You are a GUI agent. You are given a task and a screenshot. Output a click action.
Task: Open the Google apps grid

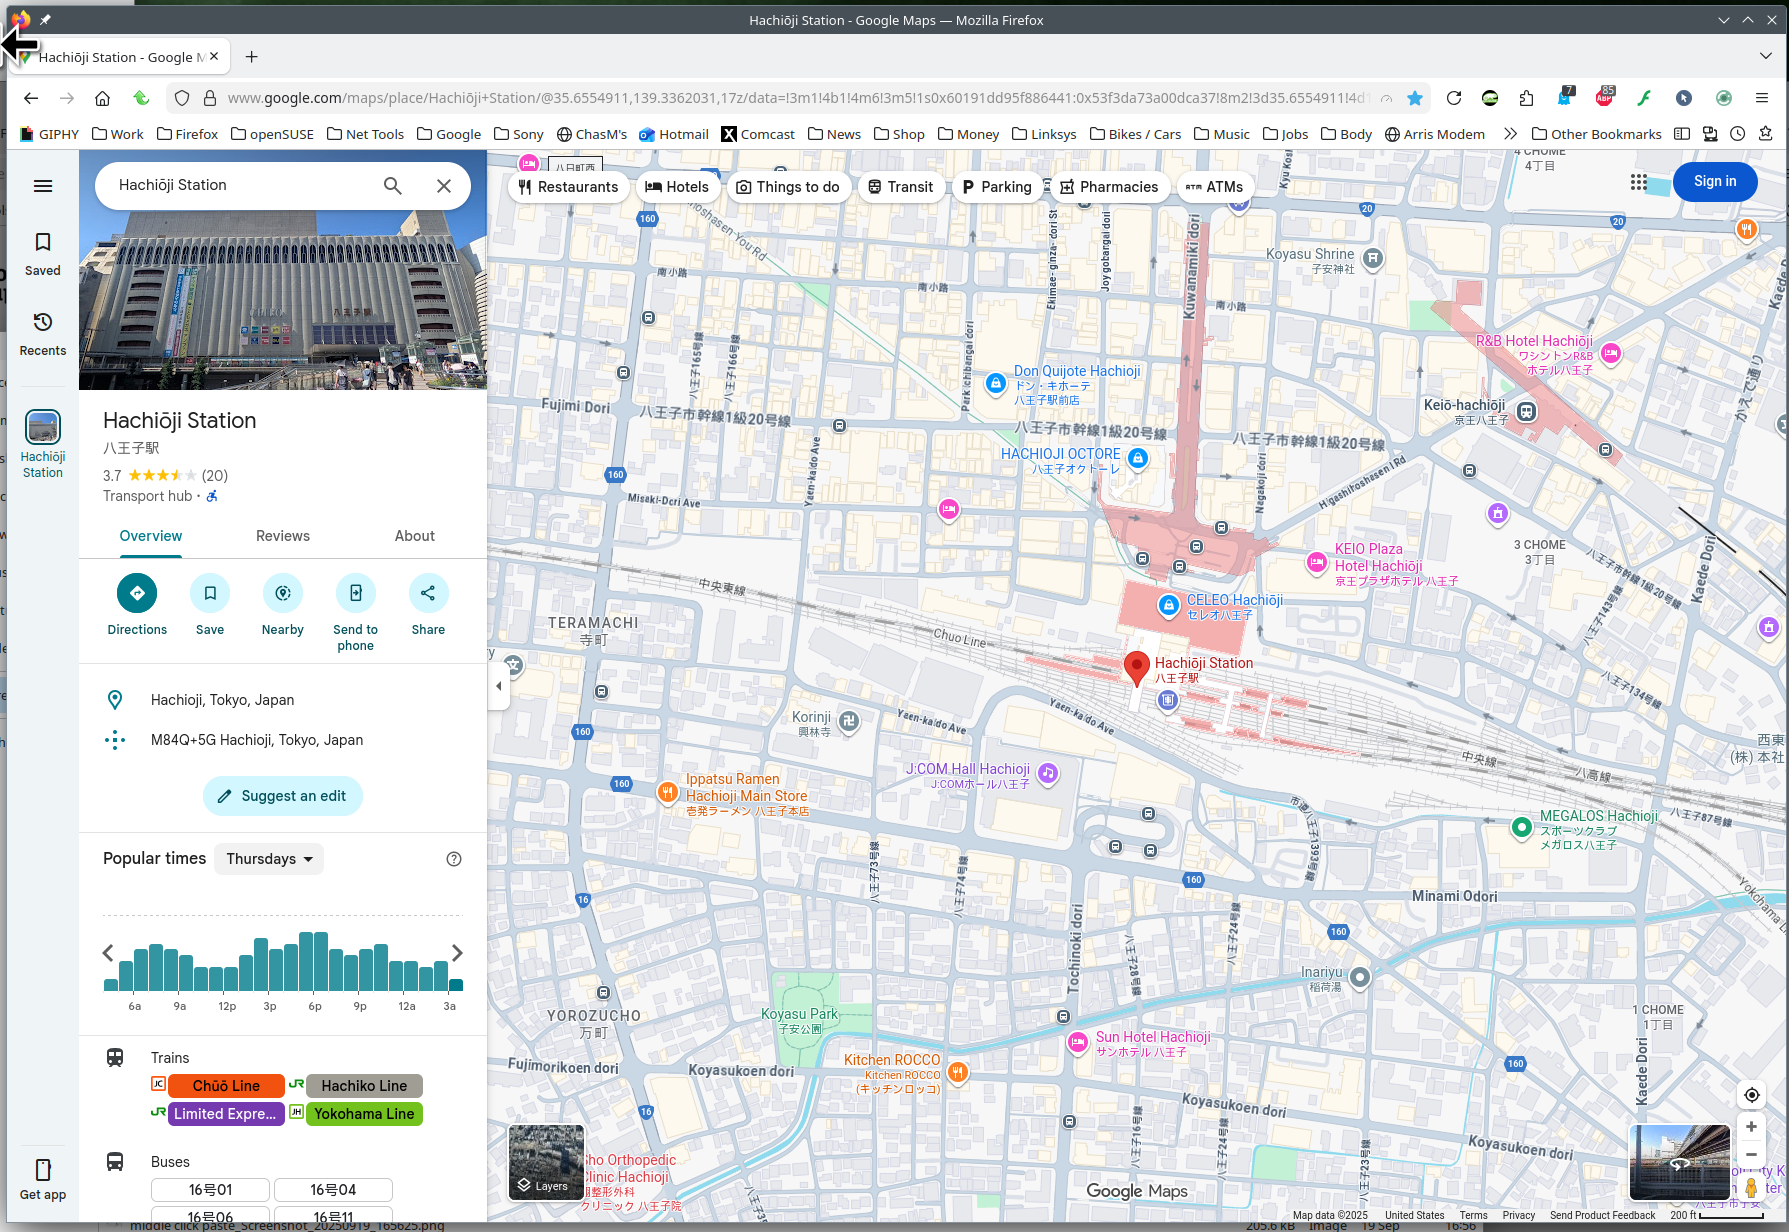coord(1638,182)
